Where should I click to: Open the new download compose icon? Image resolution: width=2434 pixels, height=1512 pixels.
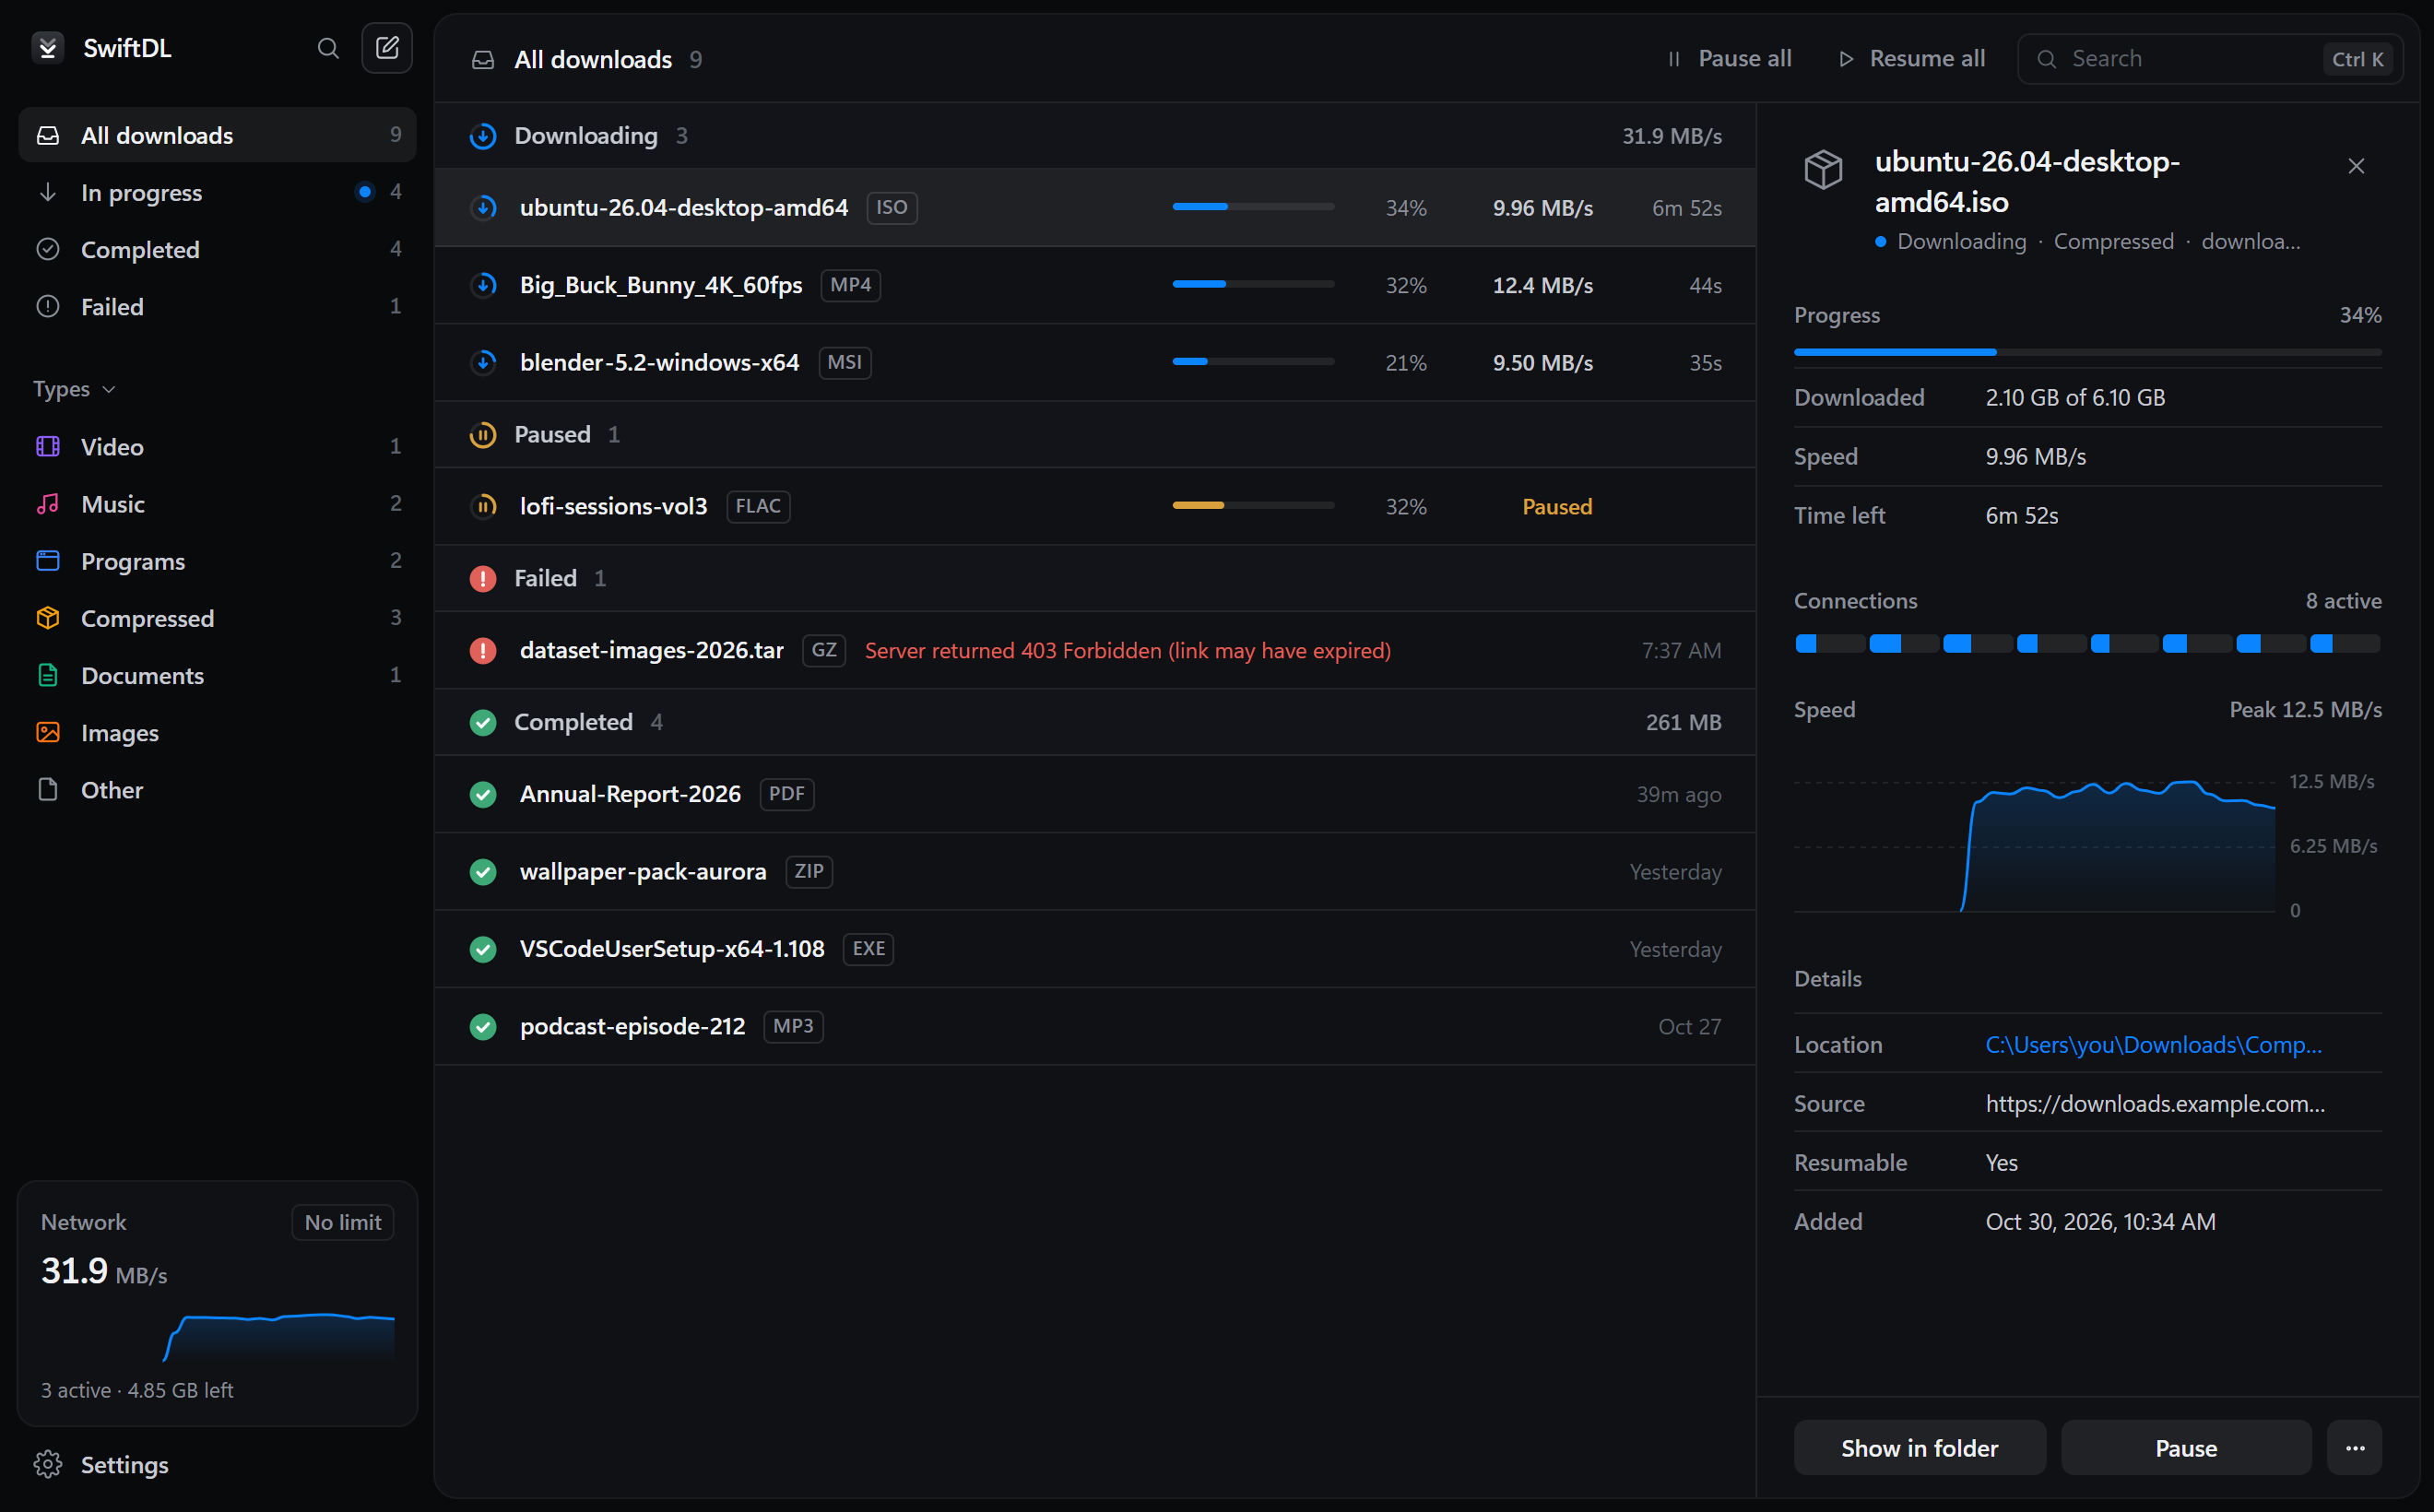(x=387, y=48)
